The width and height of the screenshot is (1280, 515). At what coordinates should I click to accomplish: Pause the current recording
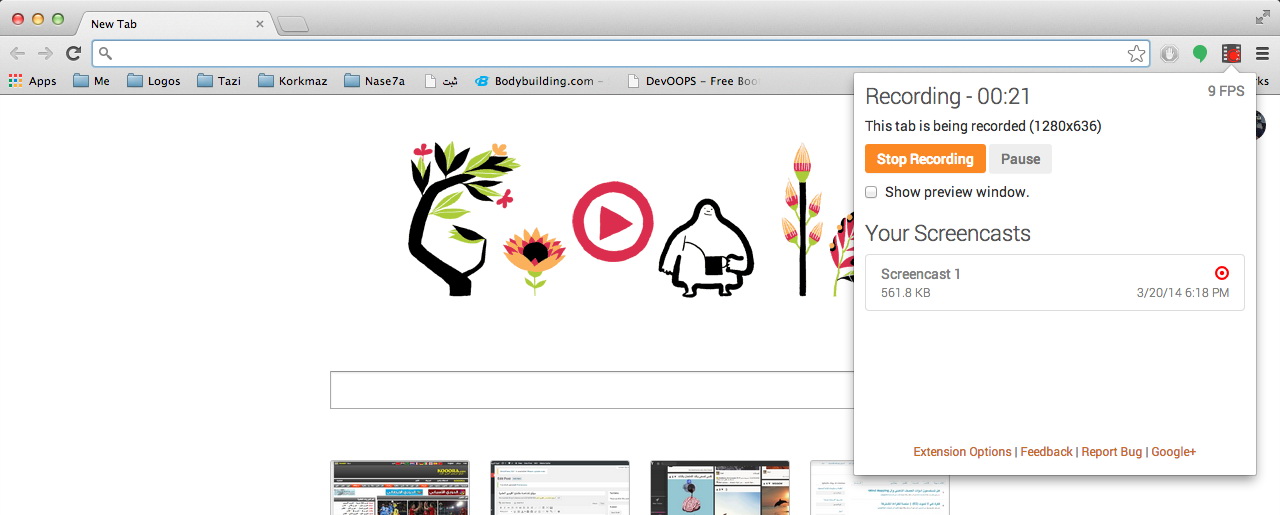tap(1020, 159)
